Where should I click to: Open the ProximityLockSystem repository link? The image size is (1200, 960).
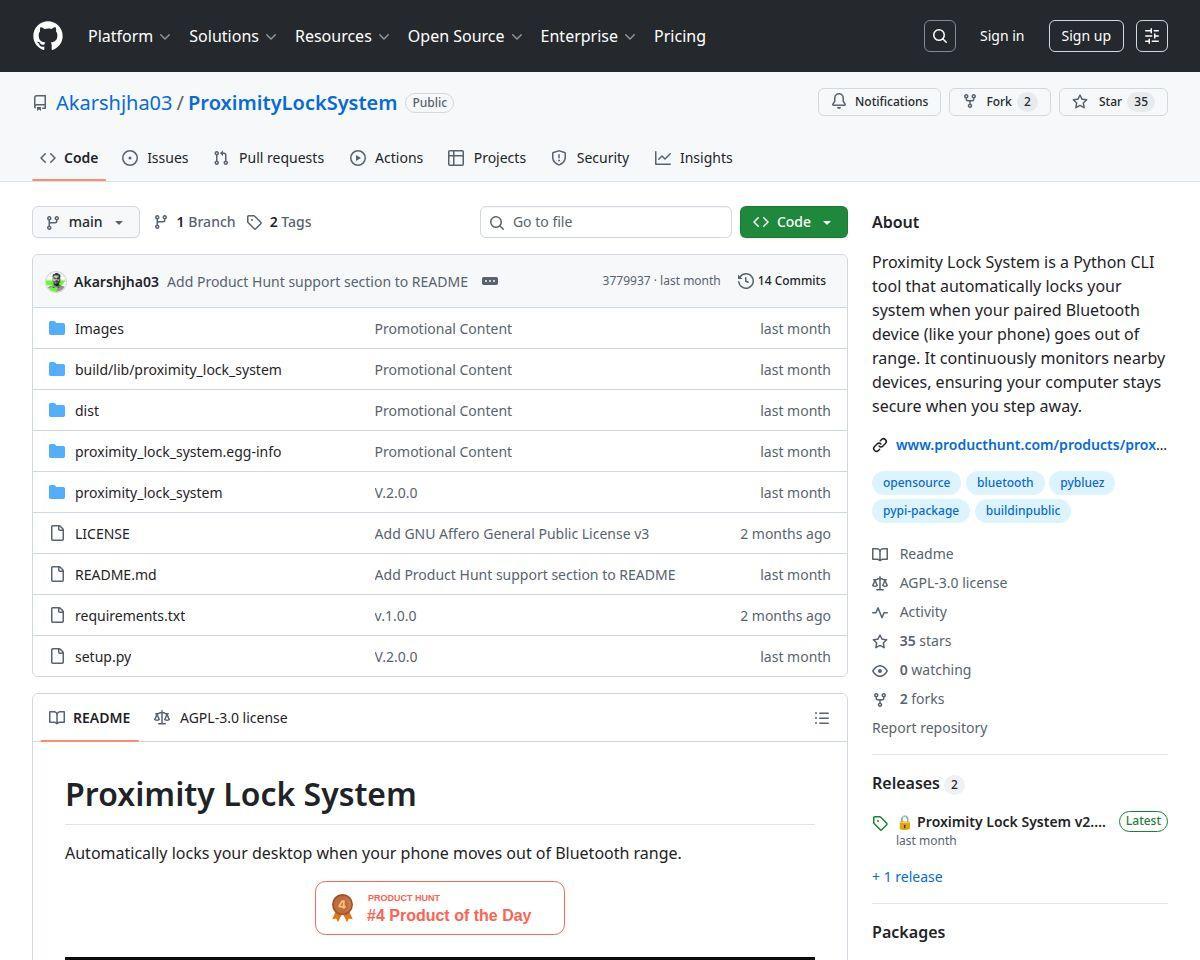tap(293, 103)
